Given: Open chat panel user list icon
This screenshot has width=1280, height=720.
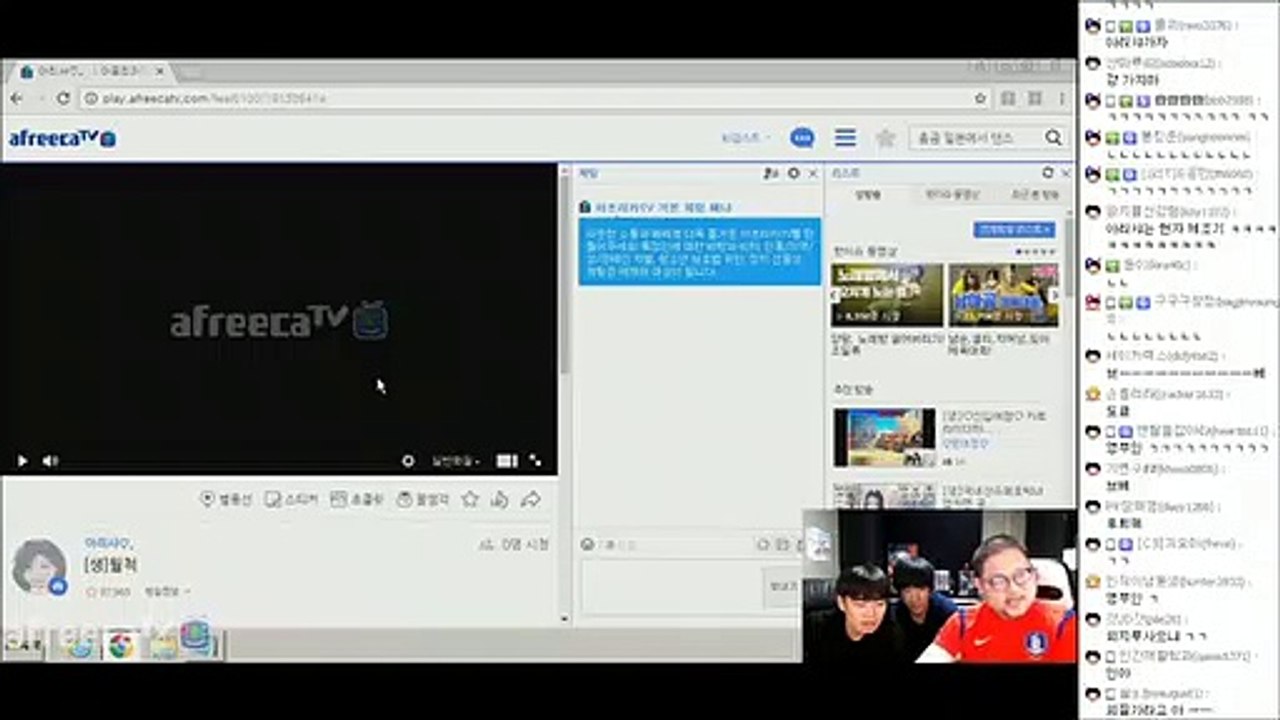Looking at the screenshot, I should point(770,173).
